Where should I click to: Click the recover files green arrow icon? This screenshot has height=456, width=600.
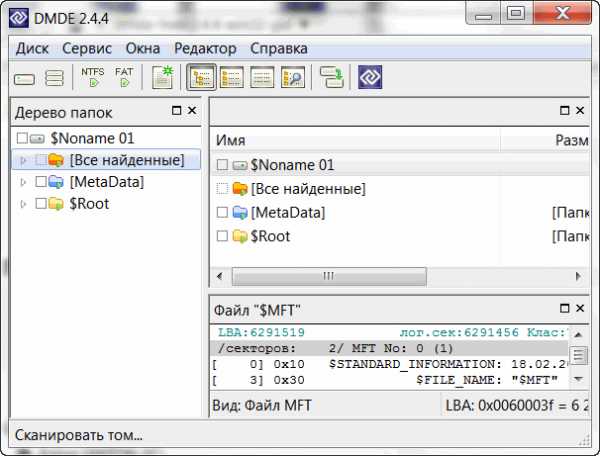point(332,77)
